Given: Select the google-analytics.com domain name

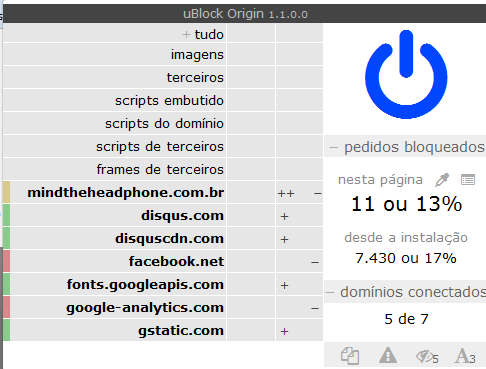Looking at the screenshot, I should click(145, 308).
